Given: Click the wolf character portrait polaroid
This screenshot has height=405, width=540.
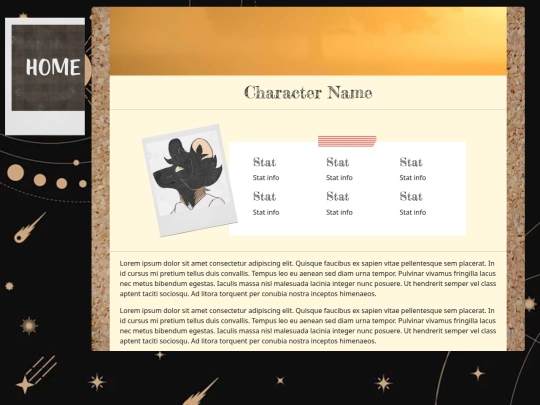Looking at the screenshot, I should coord(190,180).
